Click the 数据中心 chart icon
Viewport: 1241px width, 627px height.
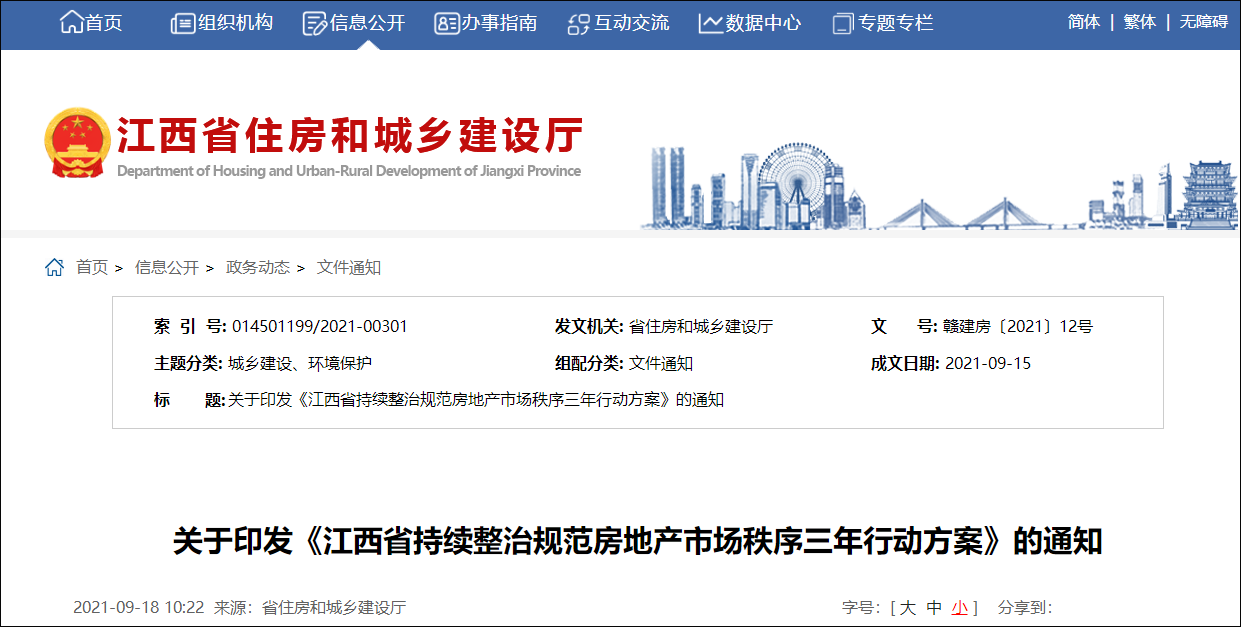tap(711, 22)
